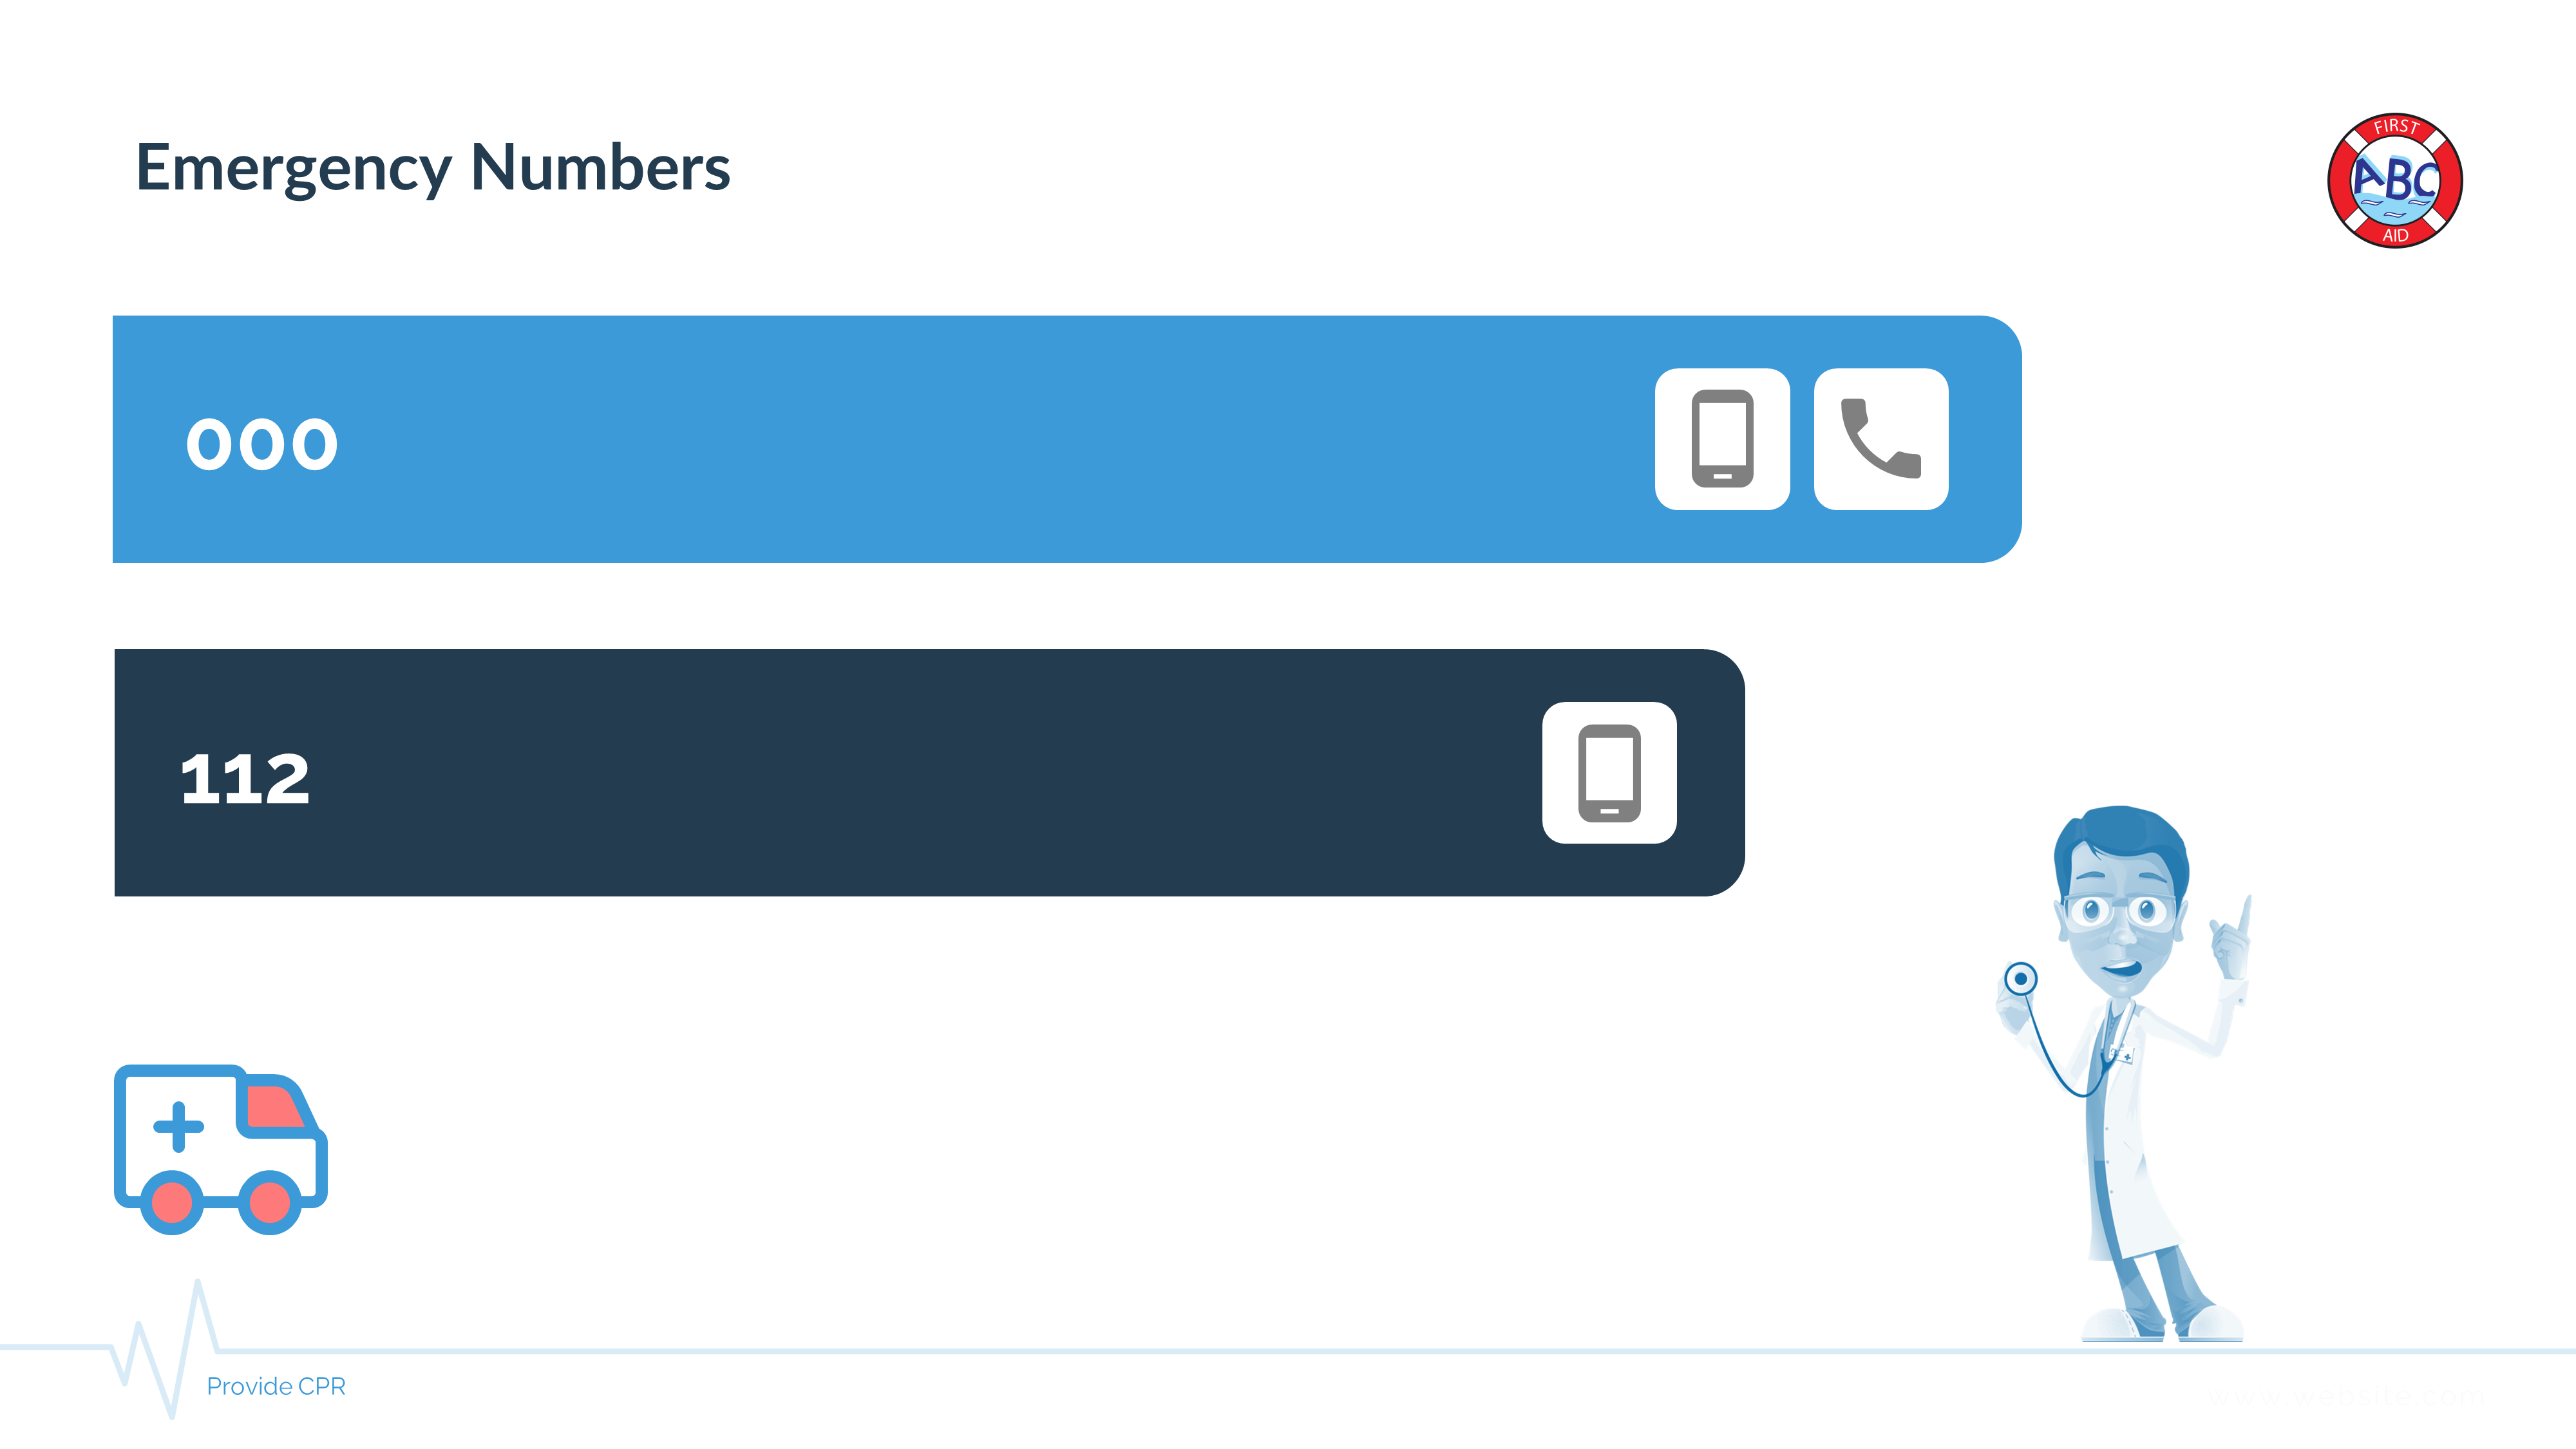Click the ABC First Aid logo
The height and width of the screenshot is (1449, 2576).
(2394, 181)
